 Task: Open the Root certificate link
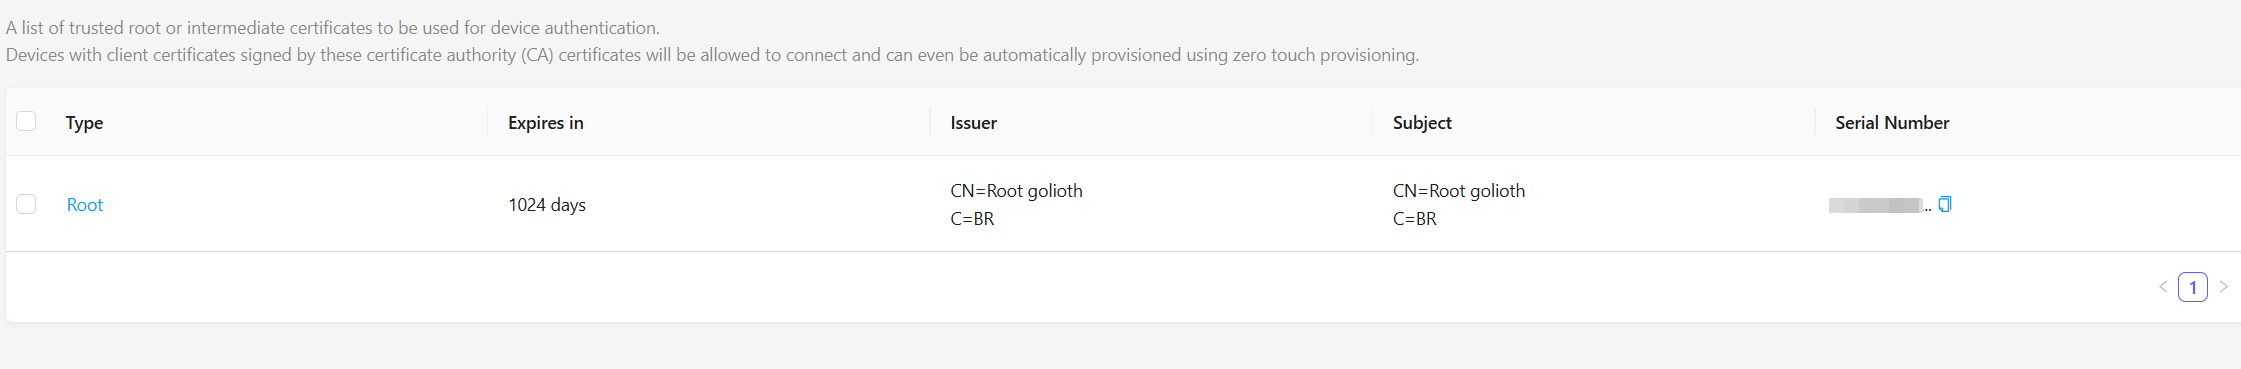(x=85, y=205)
